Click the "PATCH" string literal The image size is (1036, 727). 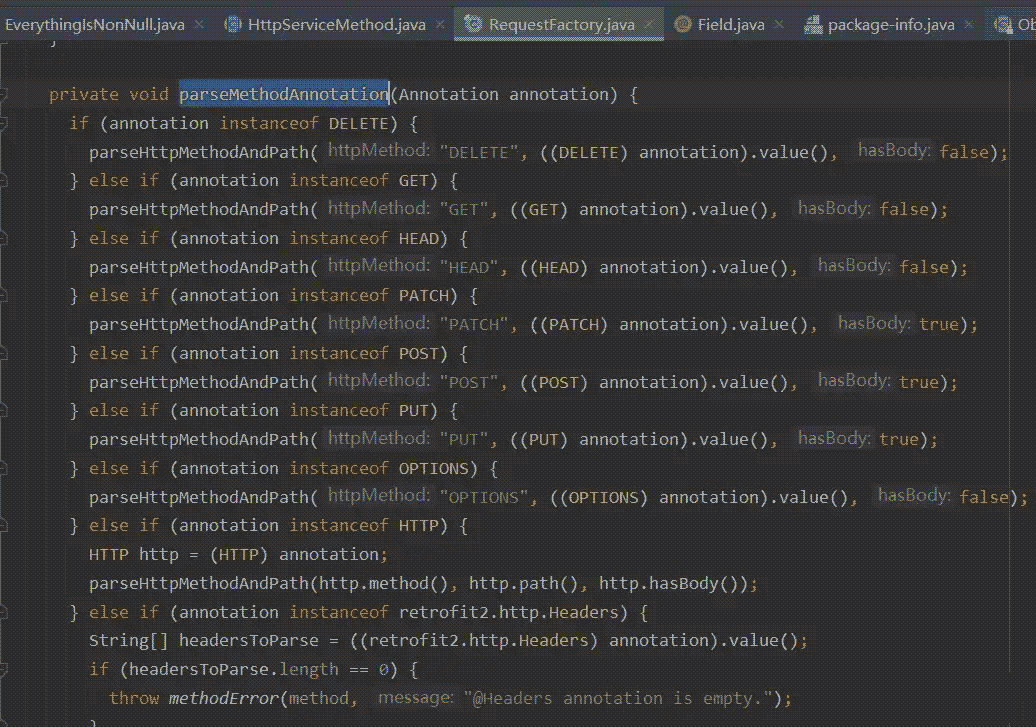[474, 325]
